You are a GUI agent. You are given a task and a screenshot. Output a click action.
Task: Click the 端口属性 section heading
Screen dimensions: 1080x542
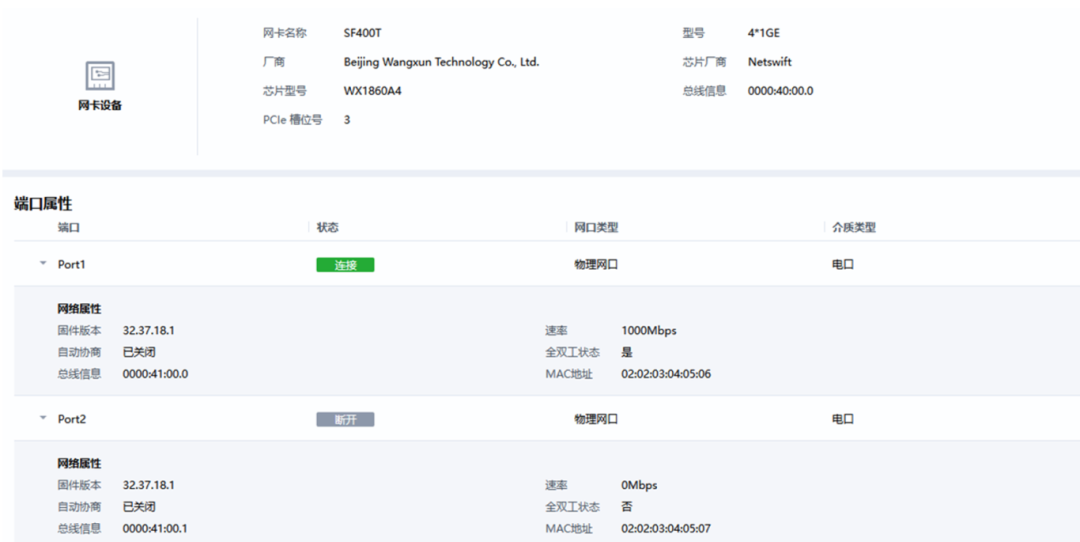43,204
